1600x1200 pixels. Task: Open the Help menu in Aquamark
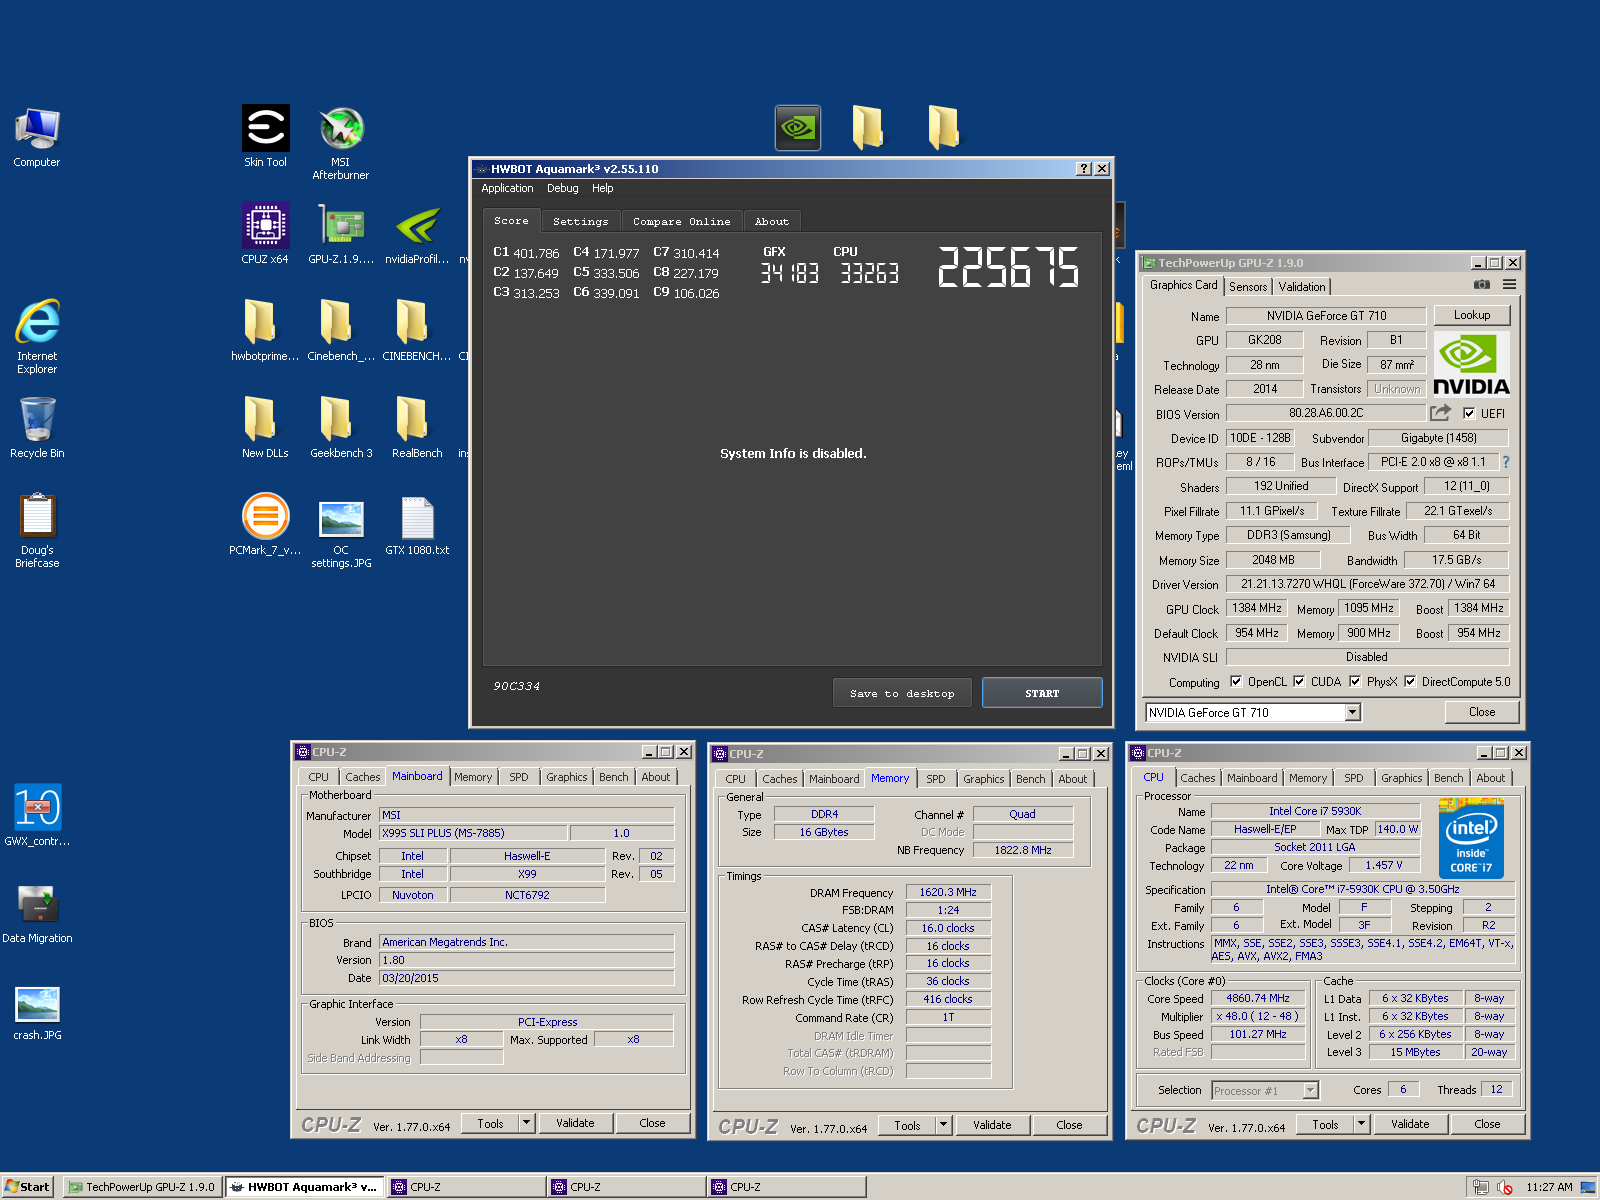tap(602, 188)
